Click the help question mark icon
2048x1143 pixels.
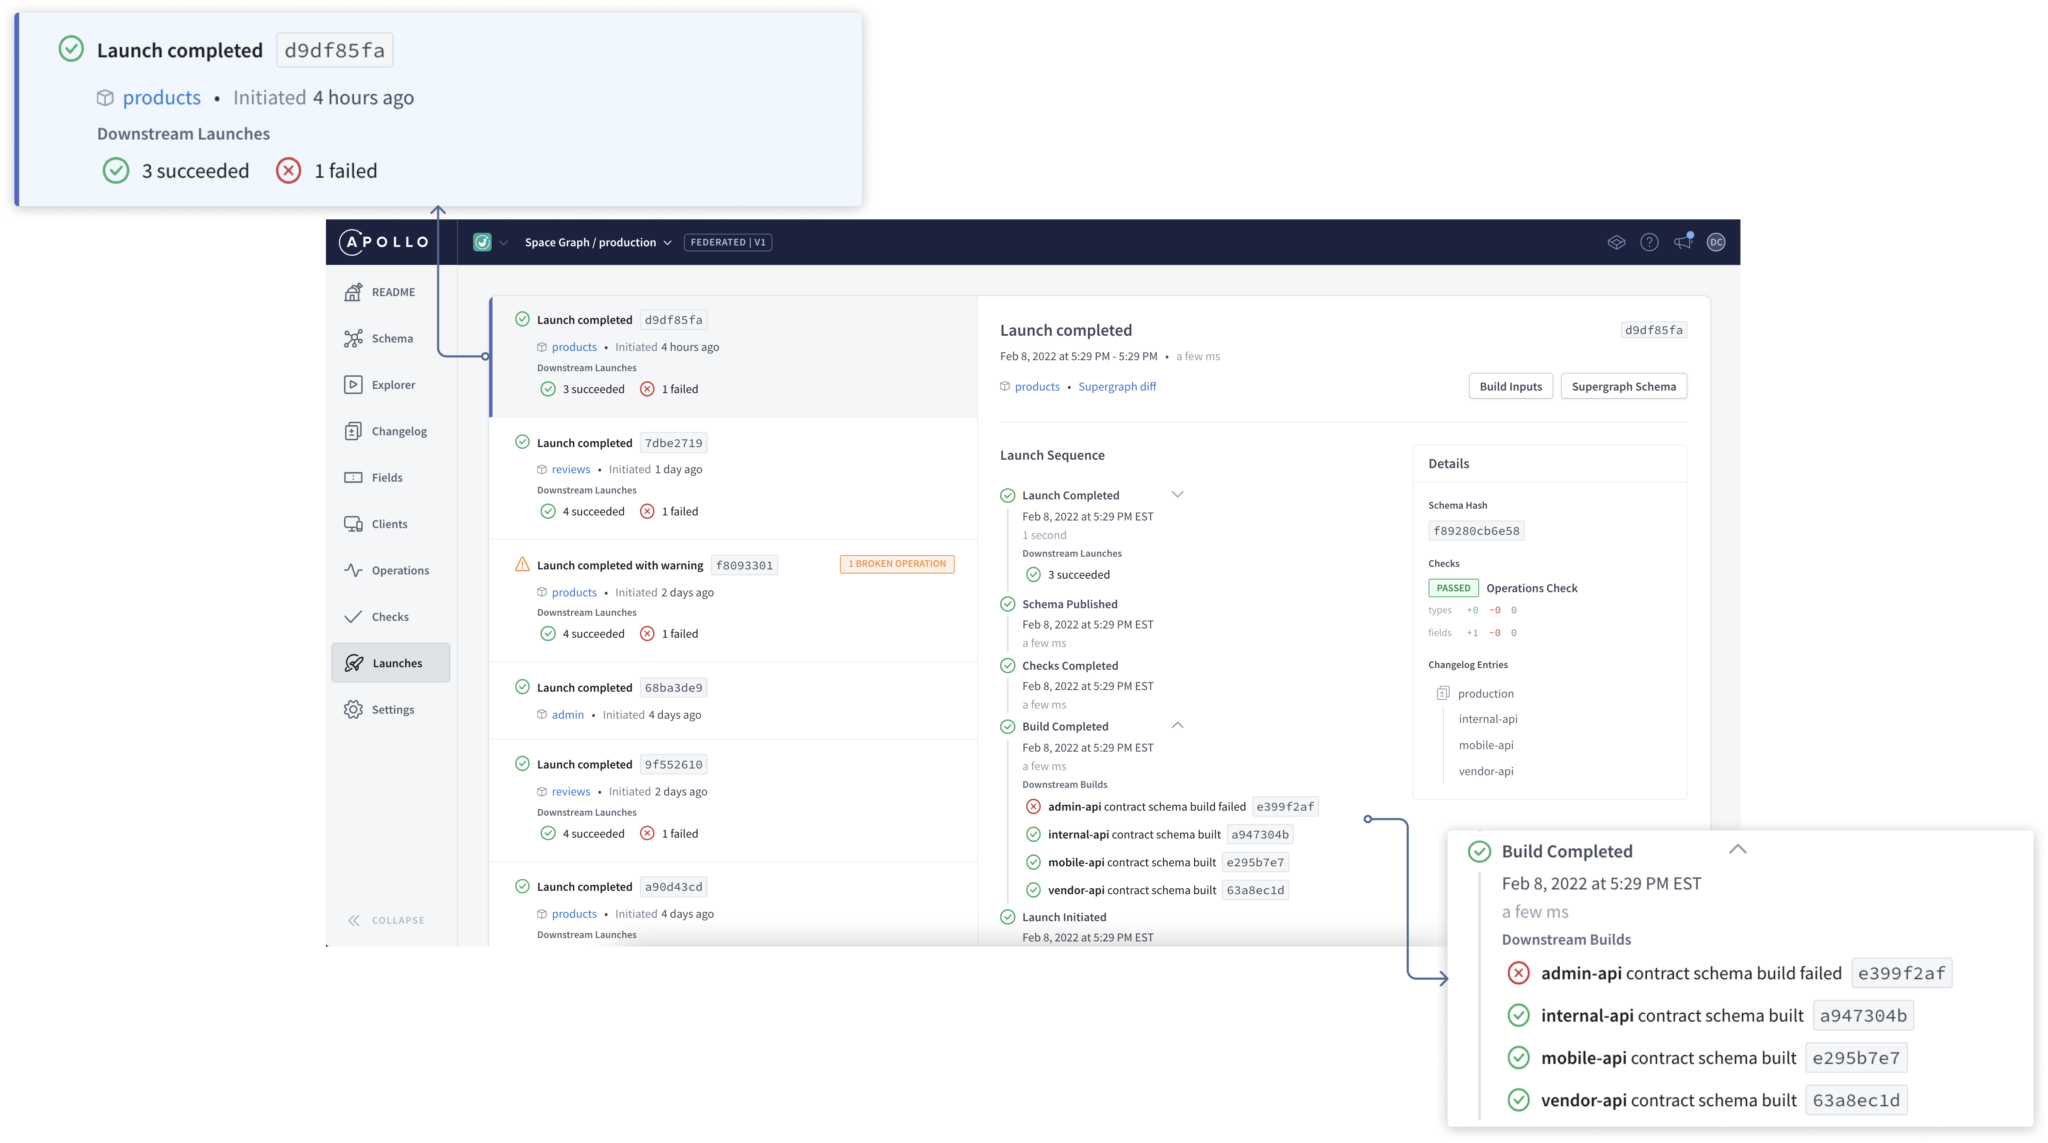1648,242
